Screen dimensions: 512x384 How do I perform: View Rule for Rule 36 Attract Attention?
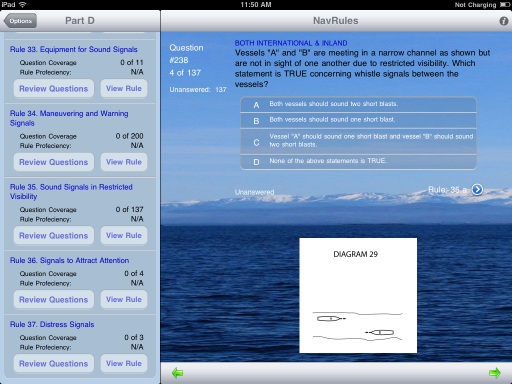(124, 299)
